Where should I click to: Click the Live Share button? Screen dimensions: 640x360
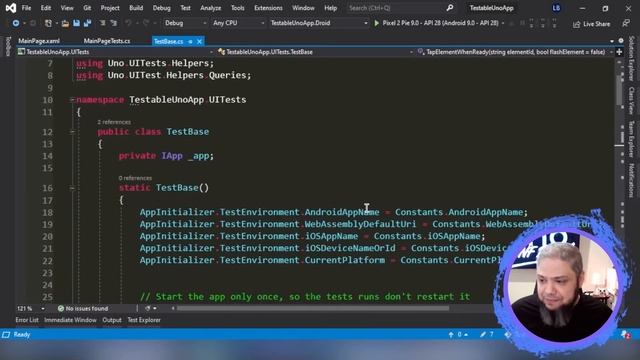point(591,24)
